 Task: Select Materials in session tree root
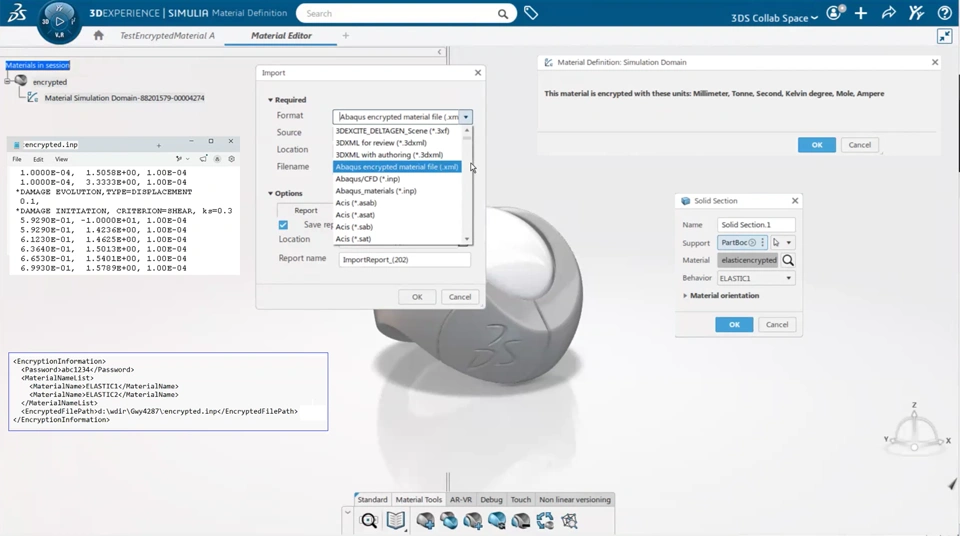point(38,65)
